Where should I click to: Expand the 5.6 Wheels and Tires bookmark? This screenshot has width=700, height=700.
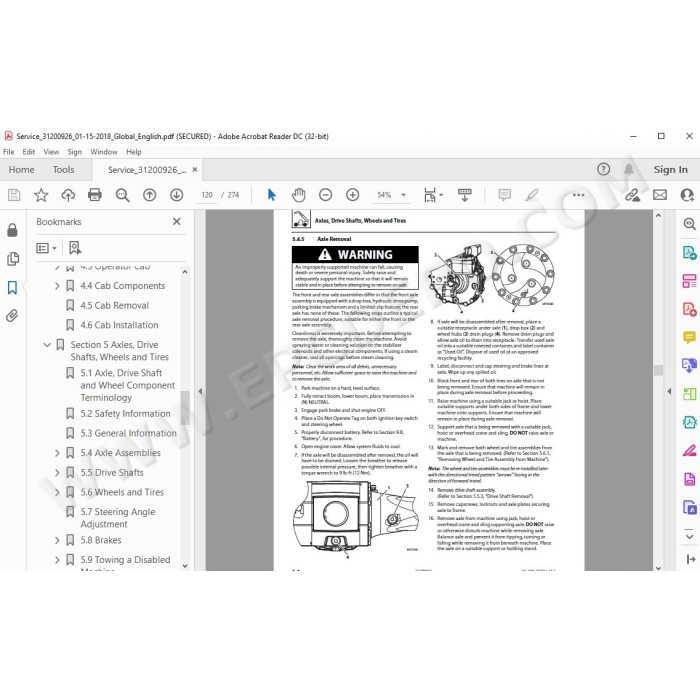point(57,492)
